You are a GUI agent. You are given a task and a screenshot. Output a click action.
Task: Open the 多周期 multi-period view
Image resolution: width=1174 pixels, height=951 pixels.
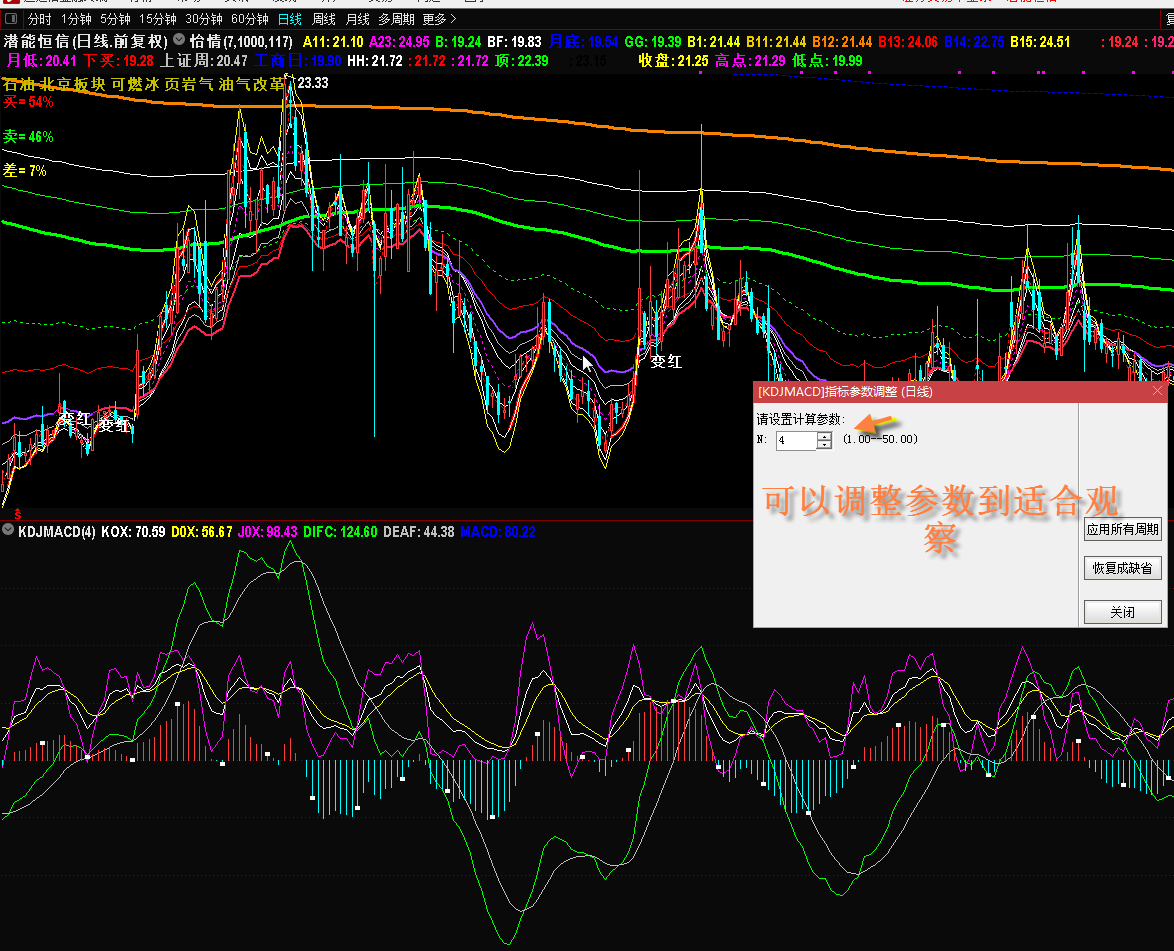396,19
